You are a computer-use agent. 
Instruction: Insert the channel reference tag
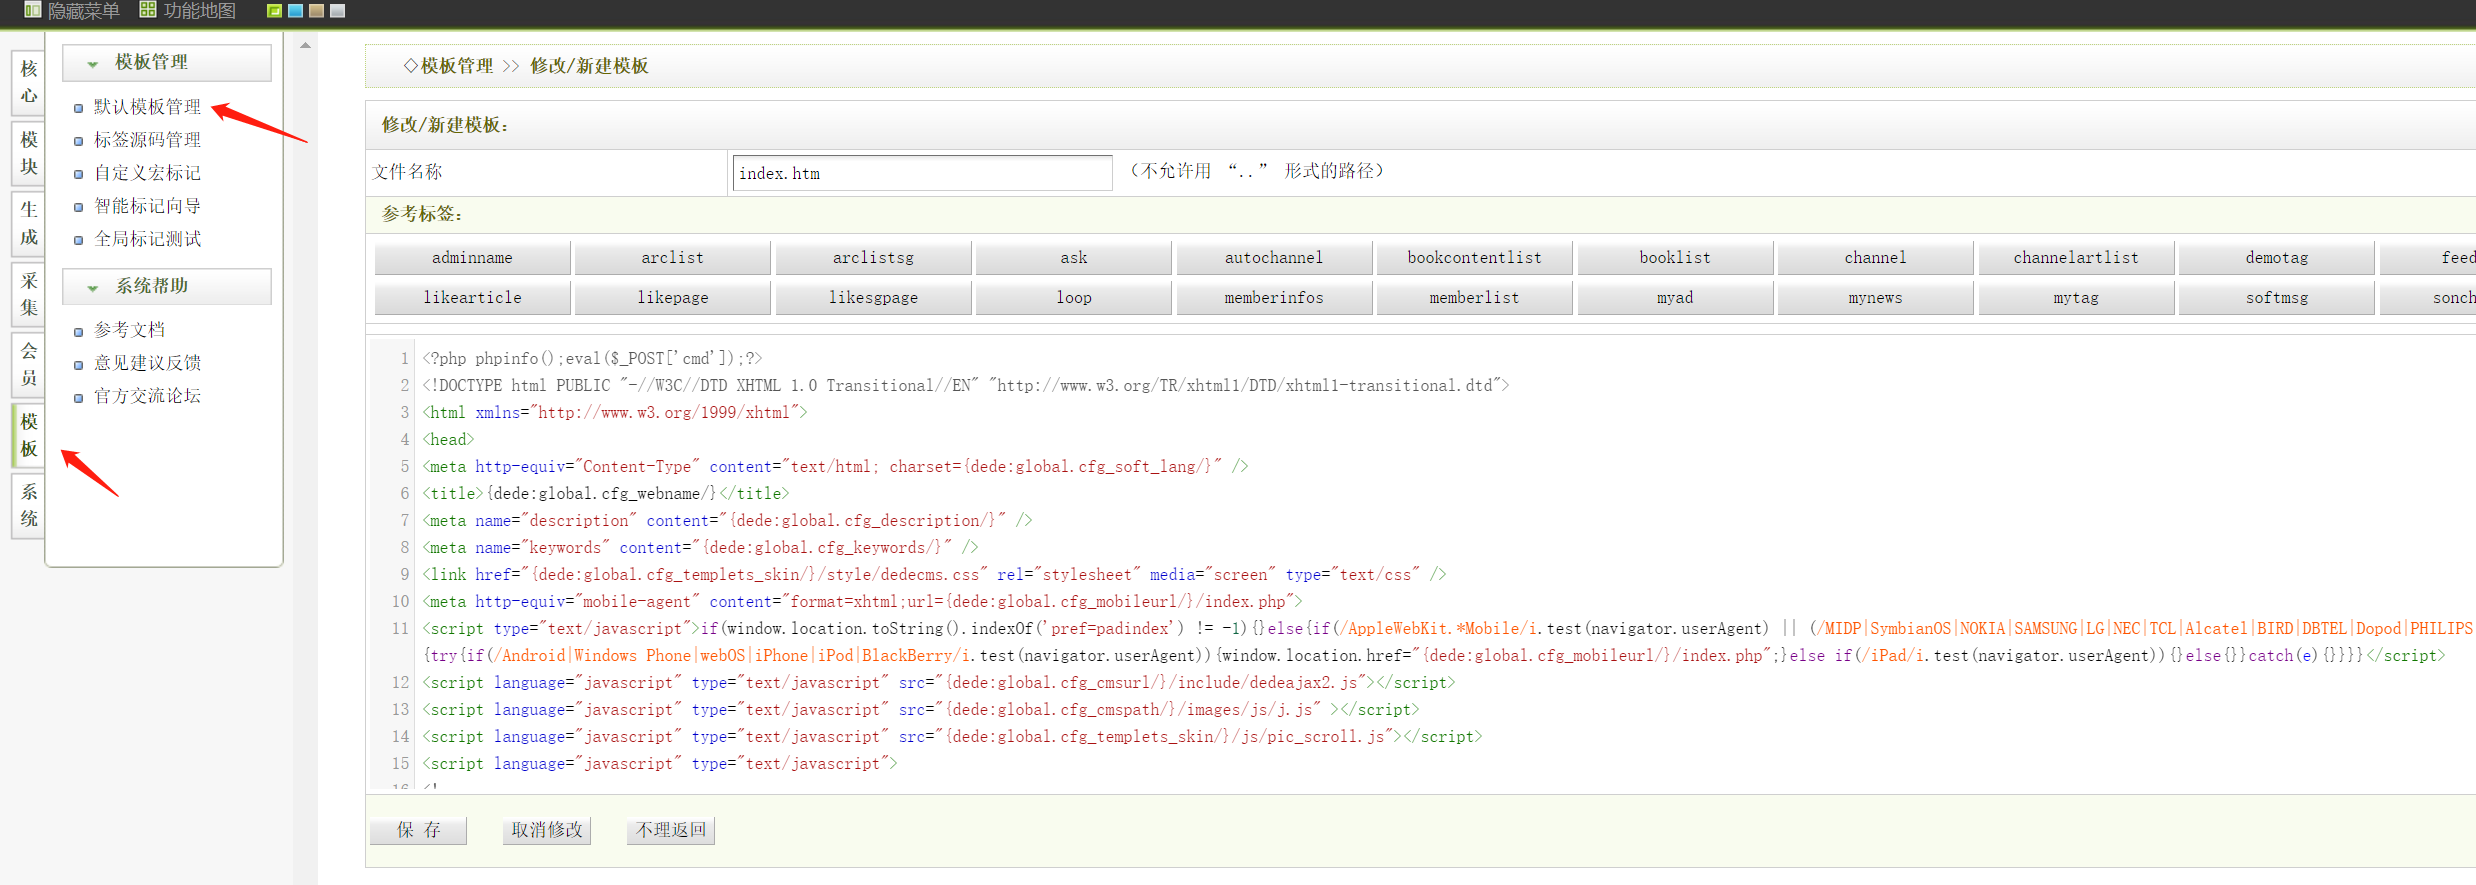(1876, 258)
